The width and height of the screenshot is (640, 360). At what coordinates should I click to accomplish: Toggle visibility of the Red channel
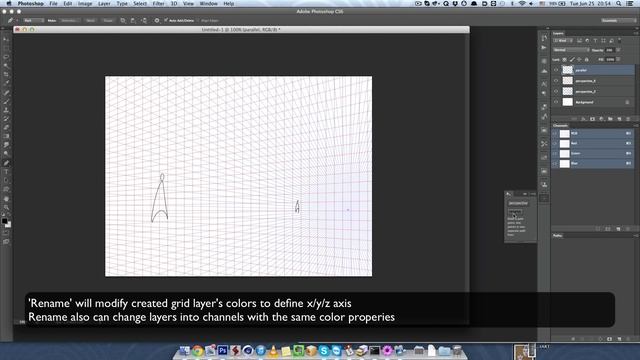click(555, 143)
